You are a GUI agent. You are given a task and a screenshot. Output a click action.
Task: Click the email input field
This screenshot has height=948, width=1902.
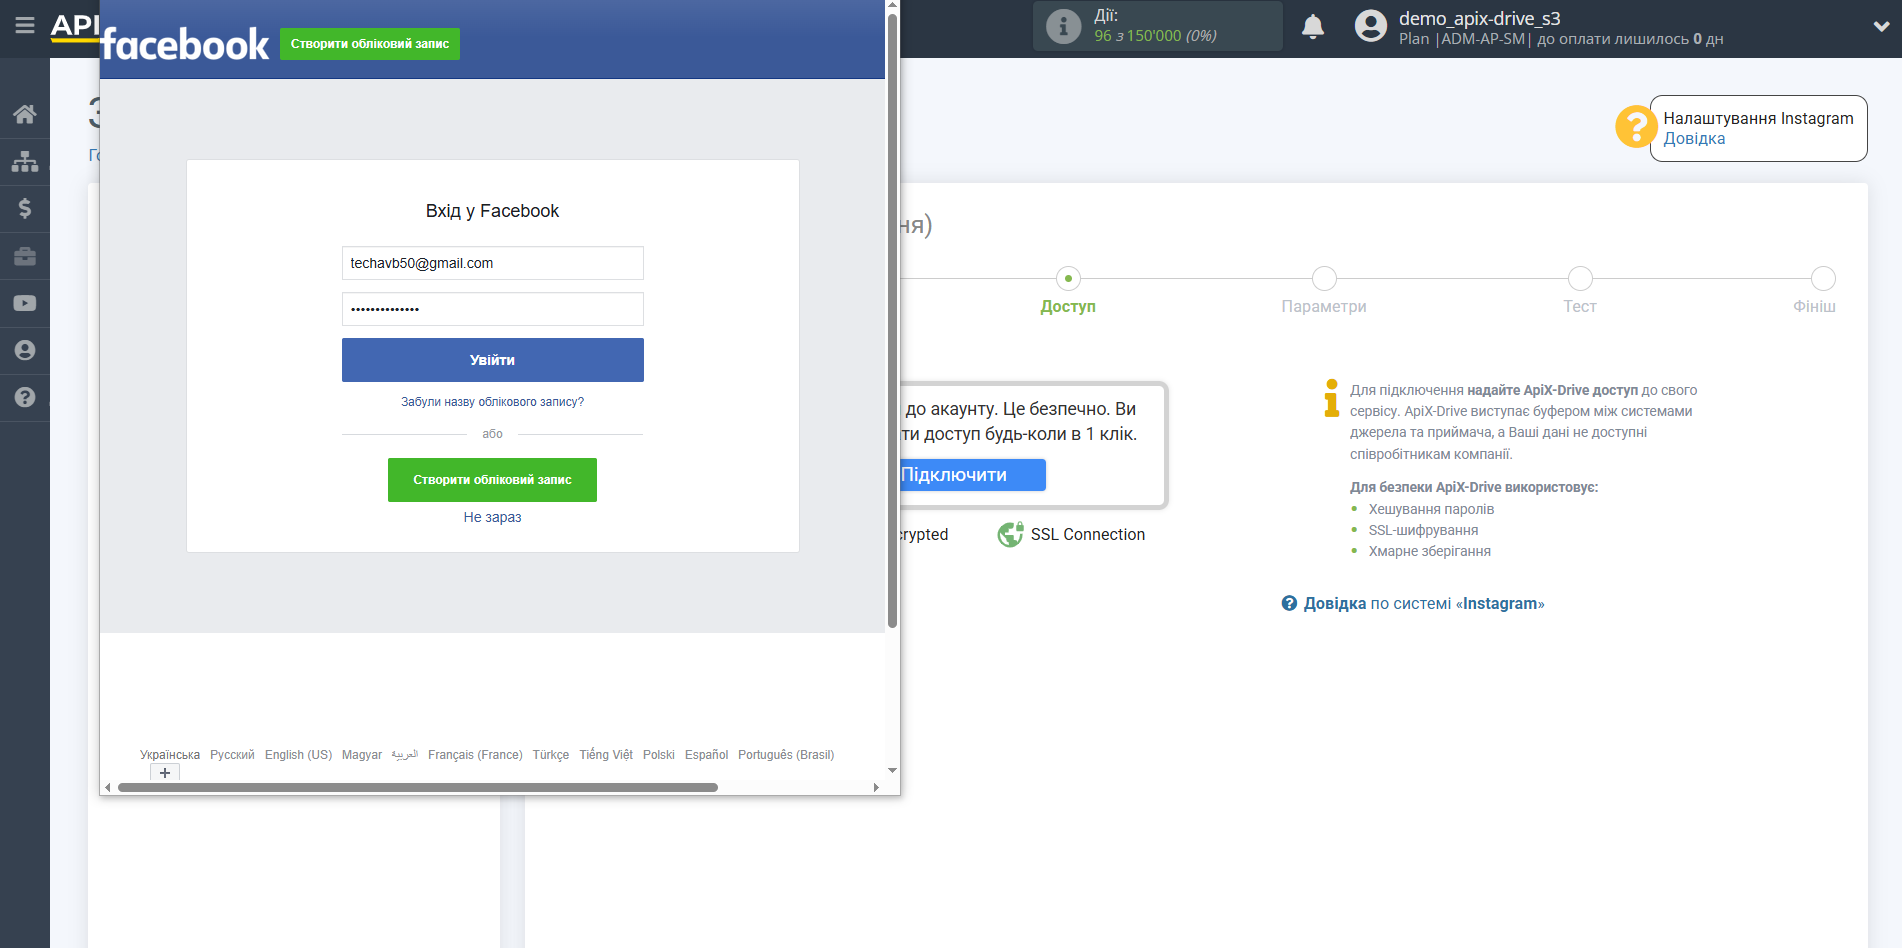click(493, 263)
